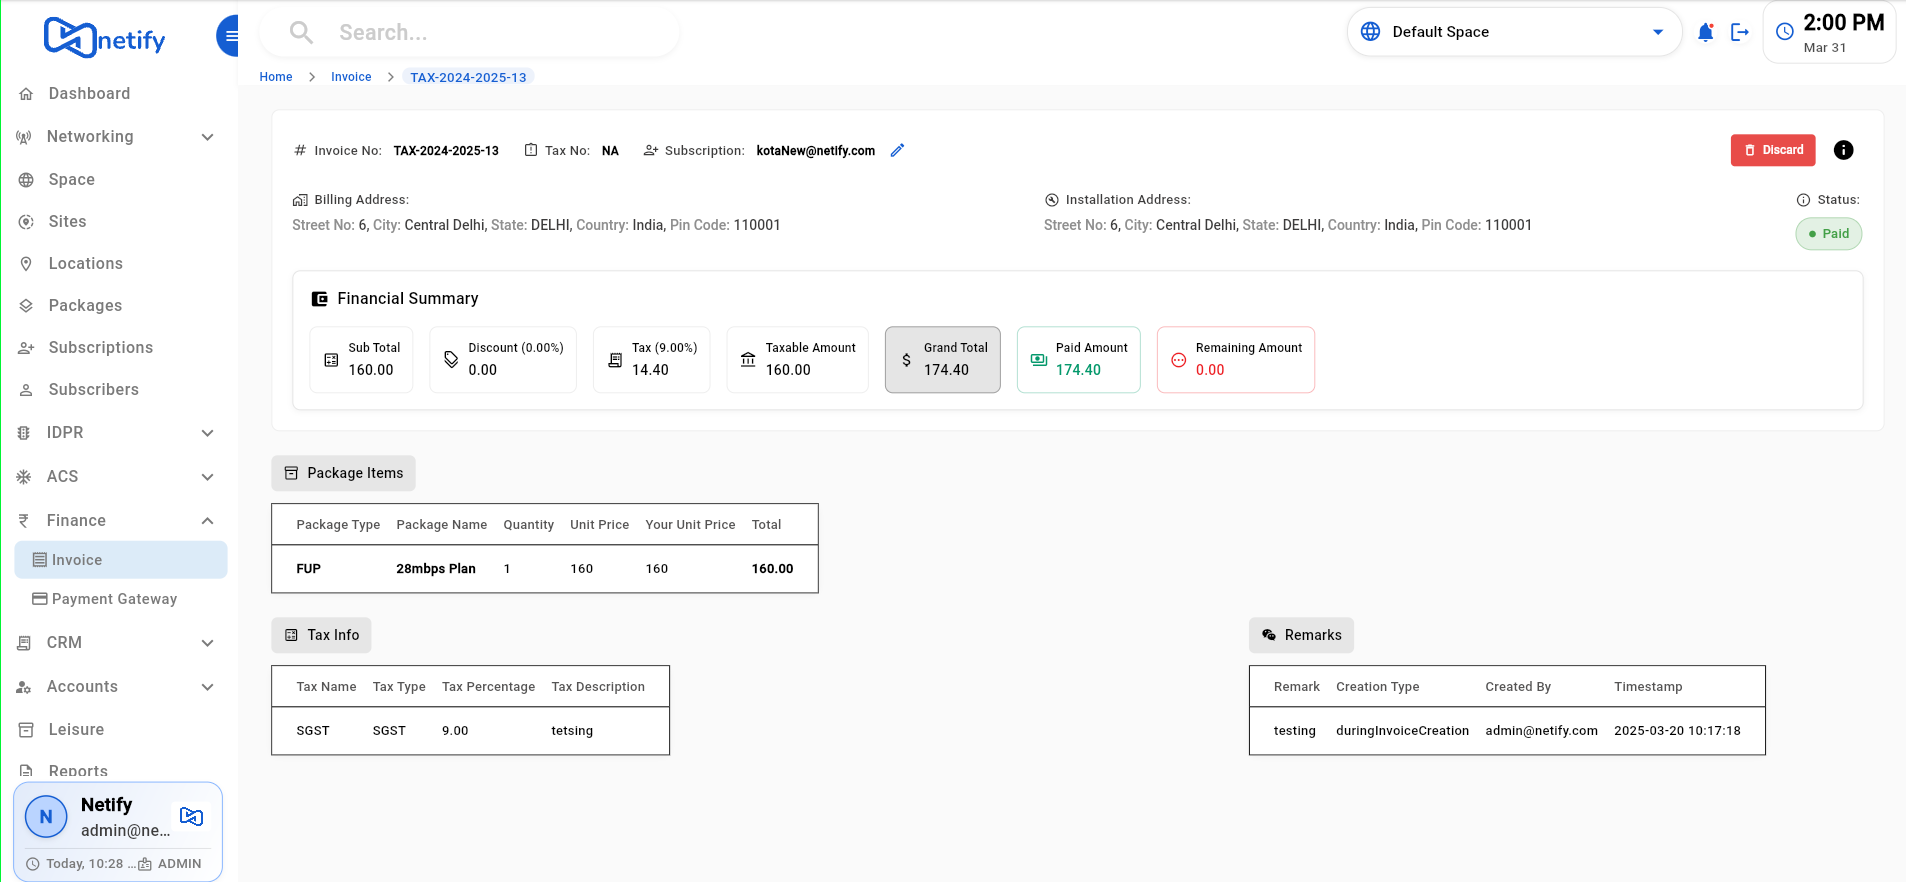Select the Grand Total summary card
This screenshot has height=882, width=1906.
coord(942,360)
